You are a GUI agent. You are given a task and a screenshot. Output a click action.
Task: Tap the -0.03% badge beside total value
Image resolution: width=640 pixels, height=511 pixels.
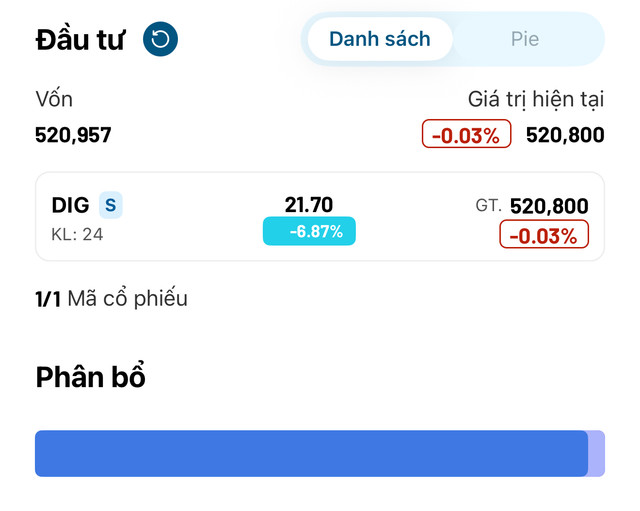click(466, 133)
